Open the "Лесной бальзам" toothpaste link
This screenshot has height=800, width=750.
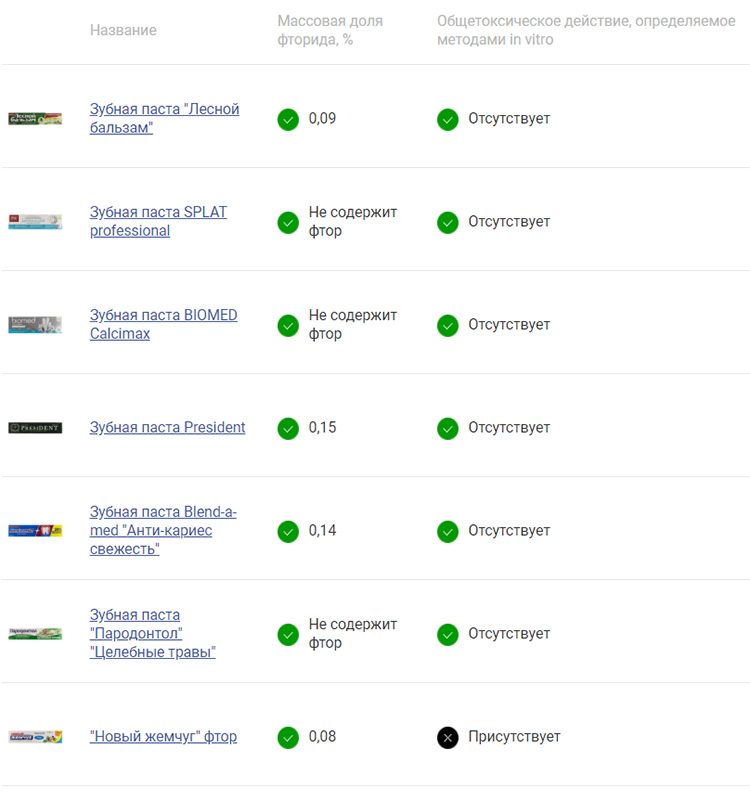coord(164,119)
